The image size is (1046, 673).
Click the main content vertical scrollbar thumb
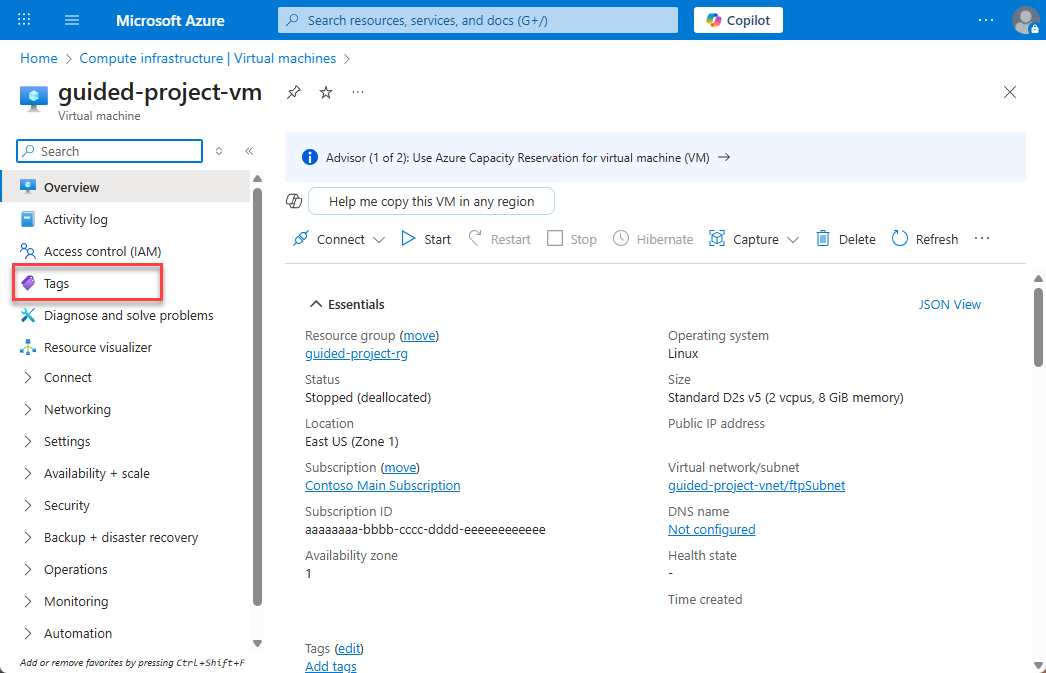1038,327
